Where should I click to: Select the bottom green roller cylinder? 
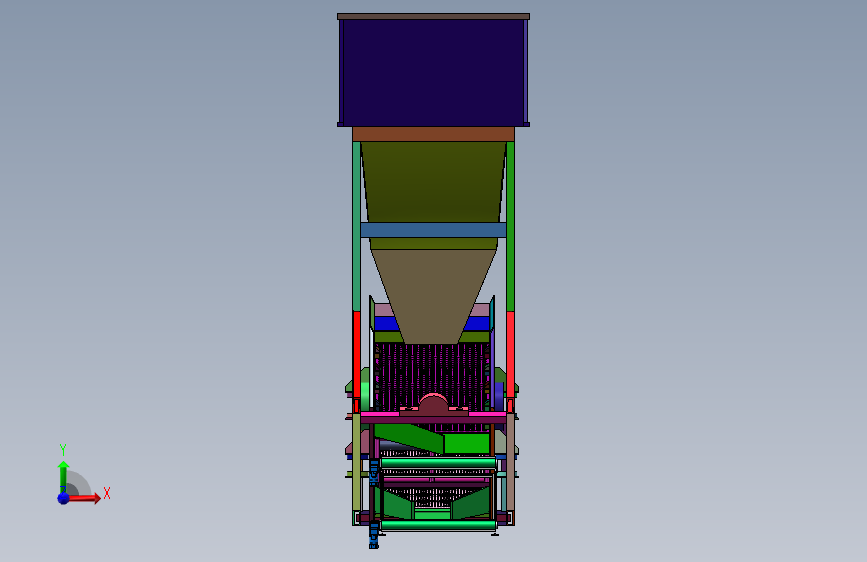pos(438,524)
